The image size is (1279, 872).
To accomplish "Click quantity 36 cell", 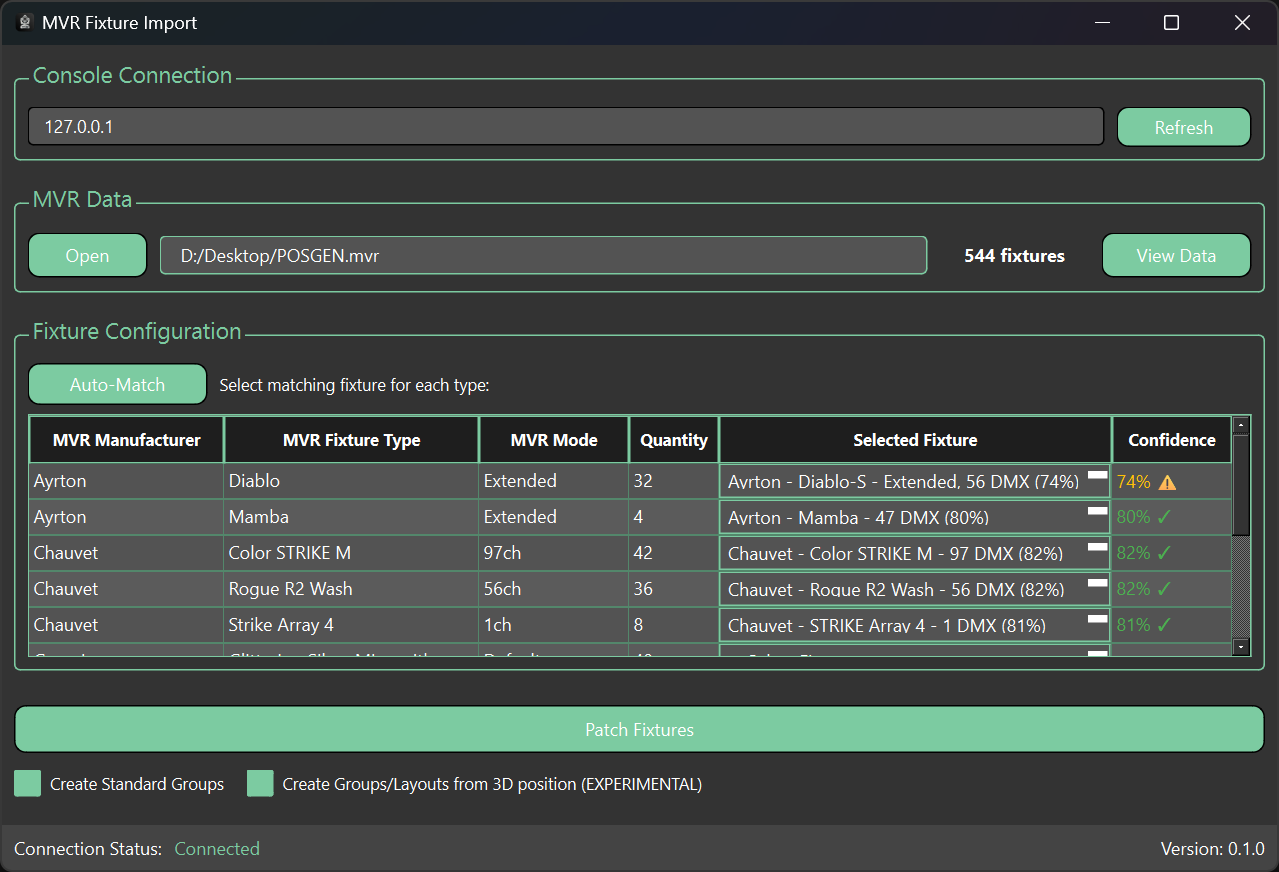I will point(674,589).
